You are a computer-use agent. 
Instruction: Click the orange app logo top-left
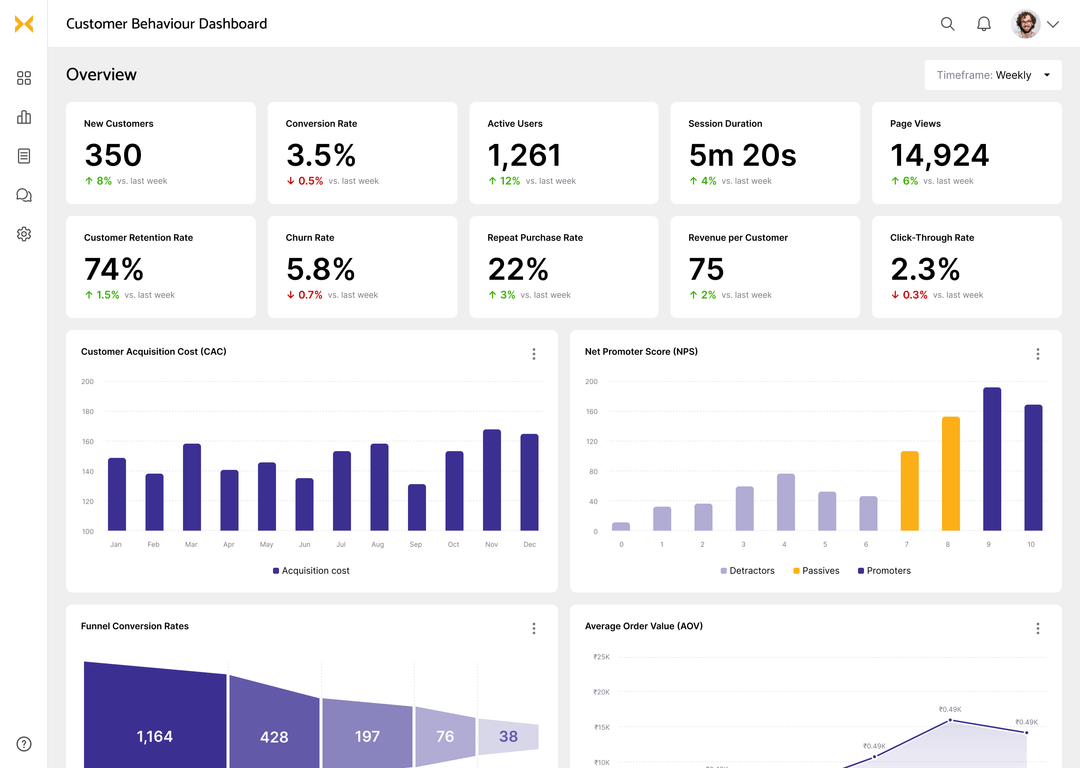click(24, 23)
